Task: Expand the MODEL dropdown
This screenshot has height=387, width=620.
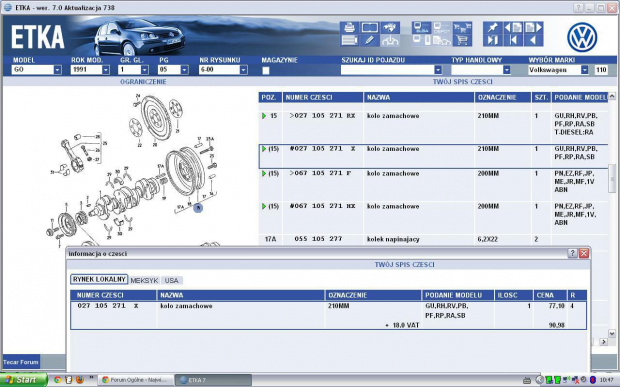Action: pyautogui.click(x=58, y=70)
